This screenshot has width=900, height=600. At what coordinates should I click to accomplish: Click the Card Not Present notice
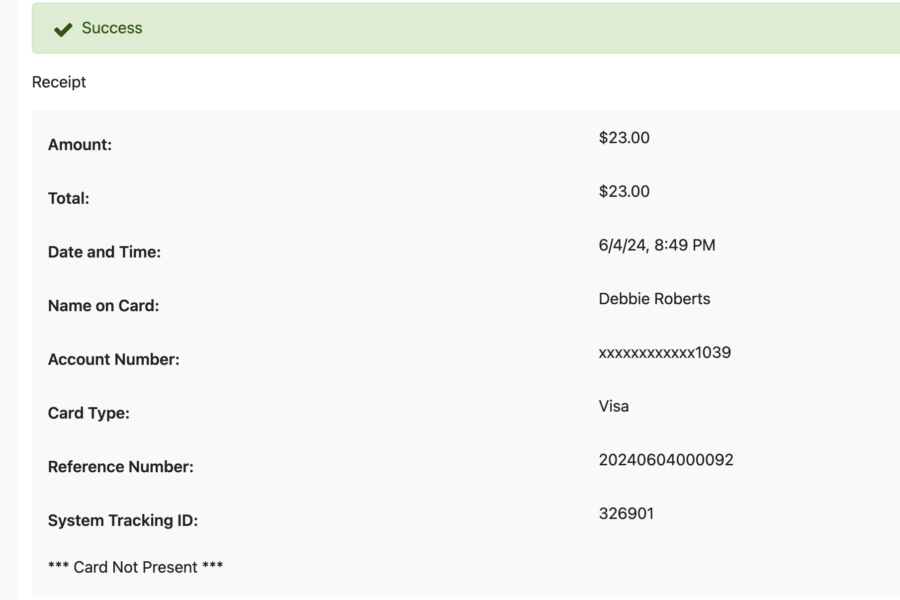click(135, 567)
